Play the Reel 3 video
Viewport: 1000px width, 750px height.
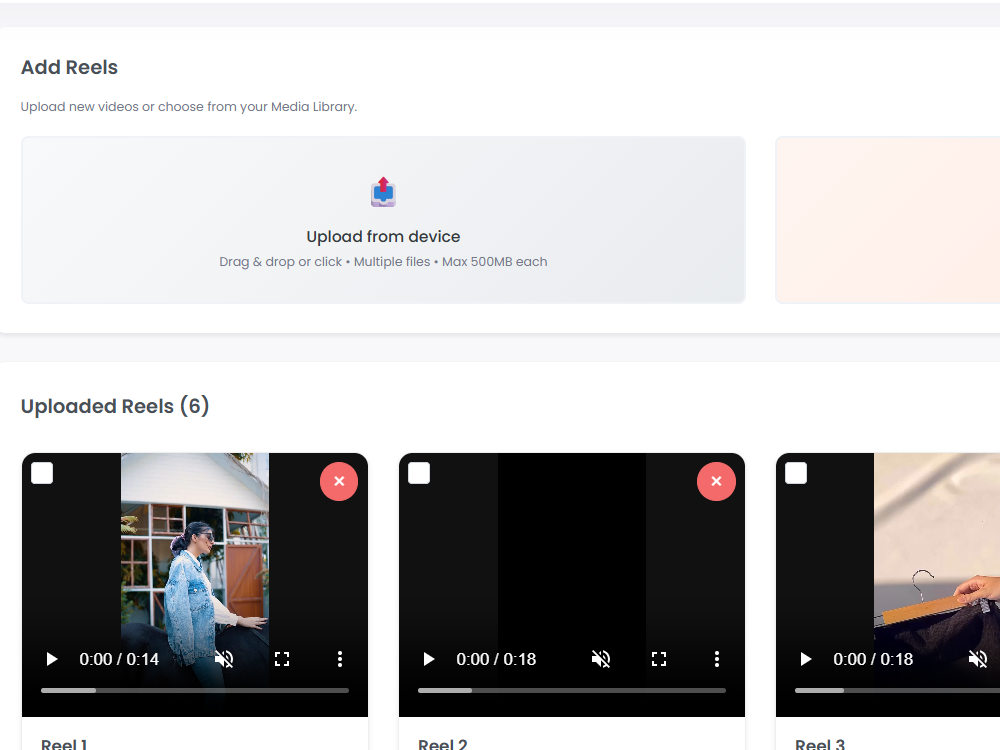tap(805, 659)
